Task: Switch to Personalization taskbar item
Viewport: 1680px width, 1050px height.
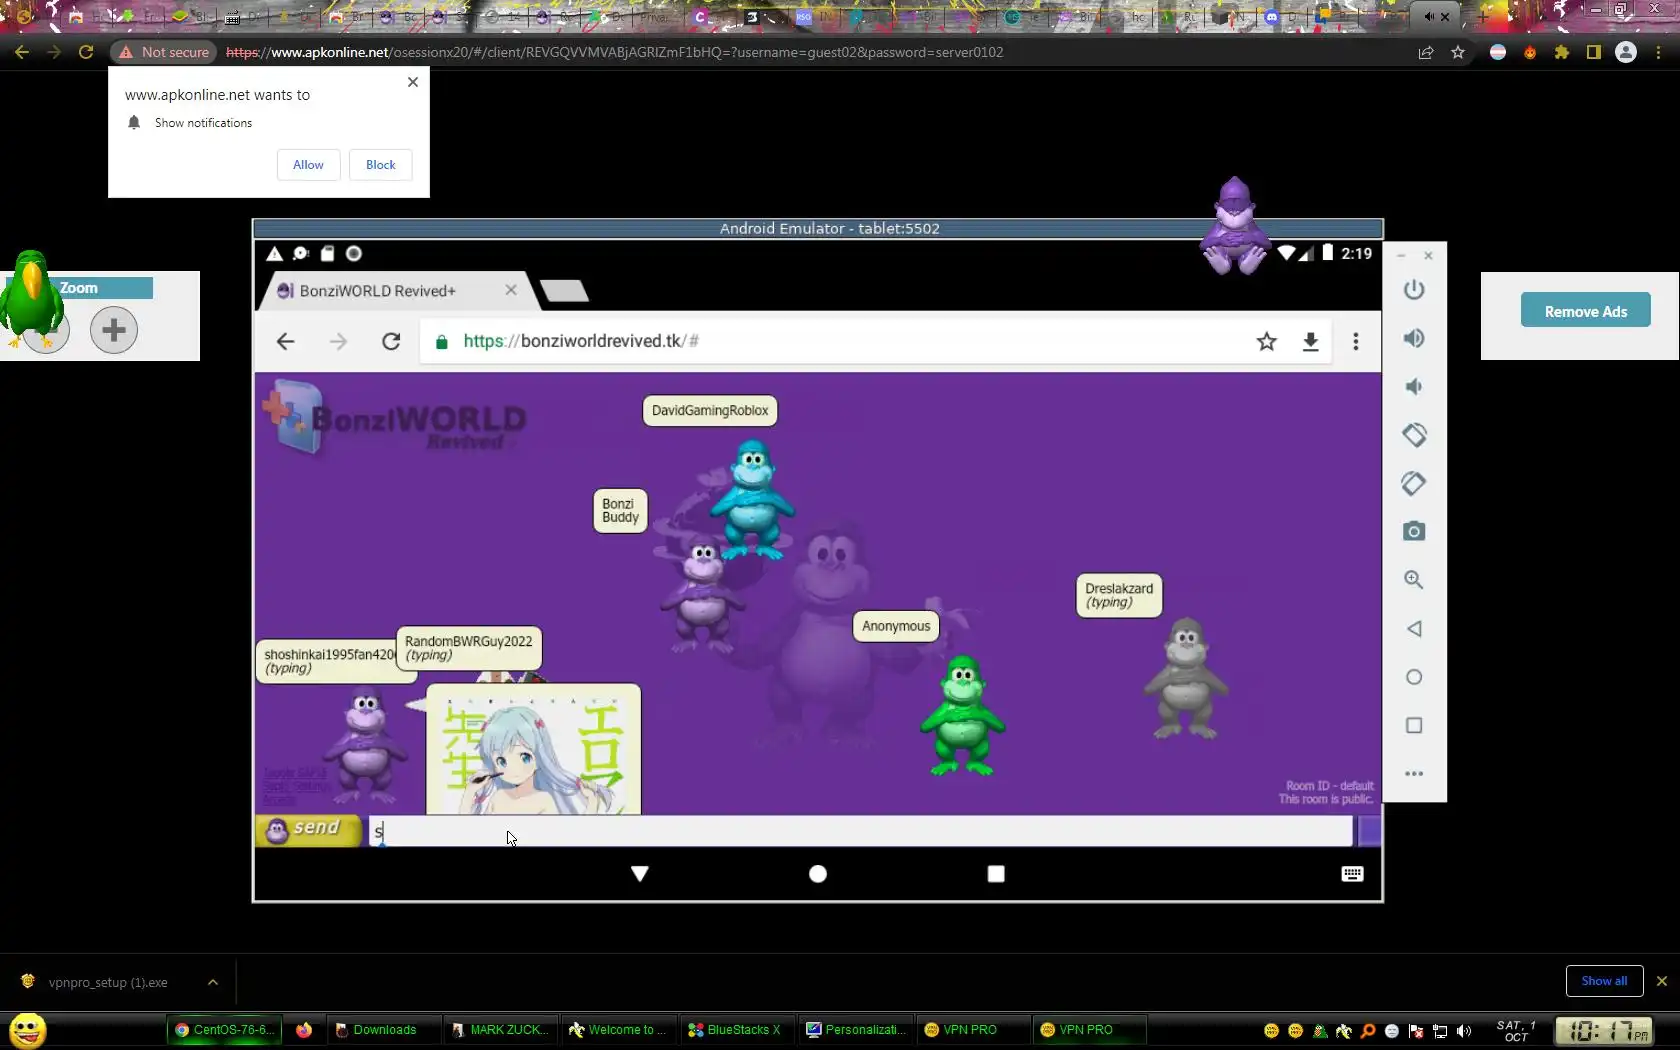Action: [x=856, y=1030]
